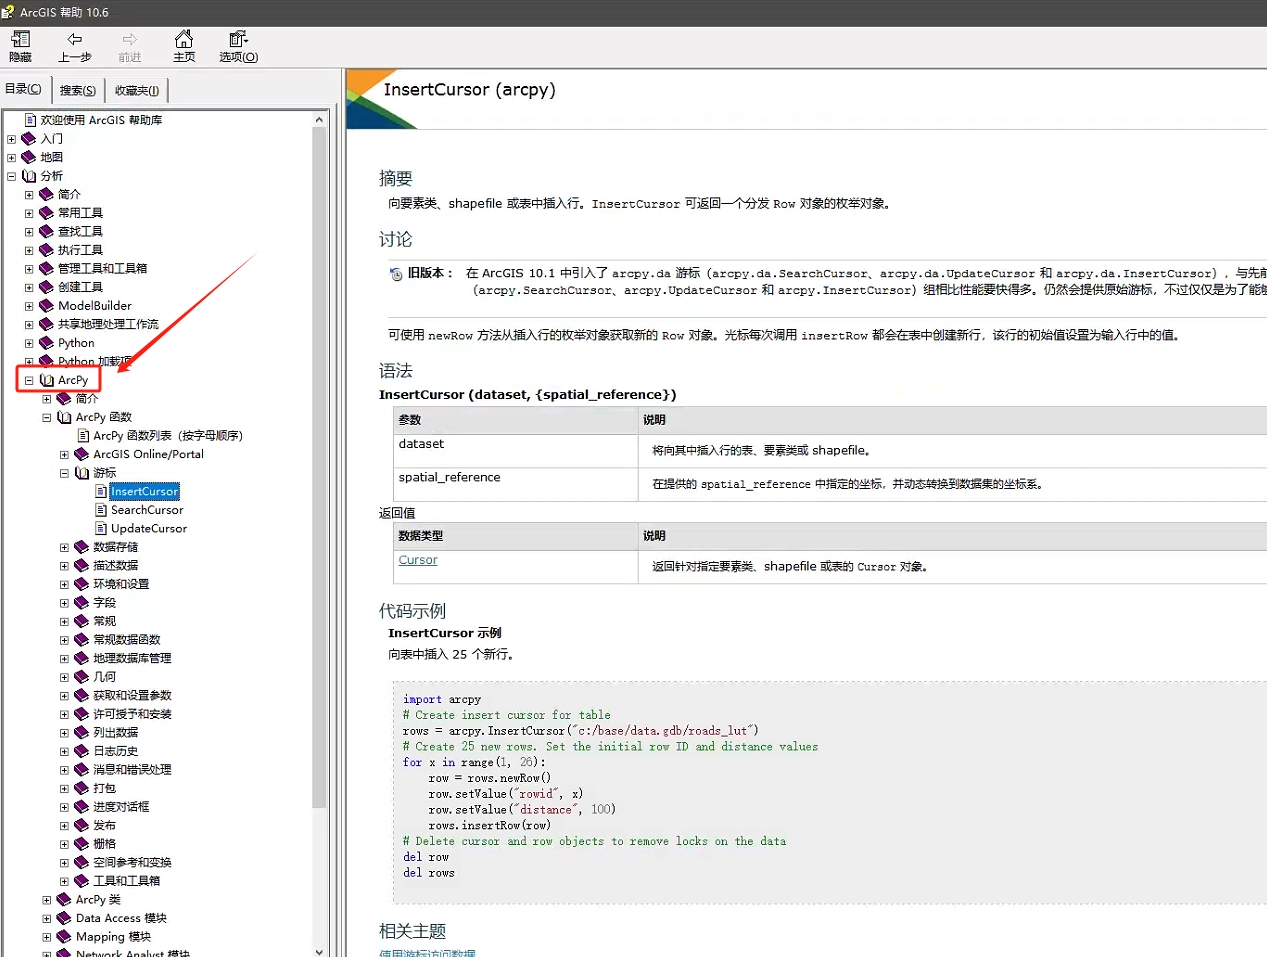Click the book icon beside Mapping 模块

(64, 937)
